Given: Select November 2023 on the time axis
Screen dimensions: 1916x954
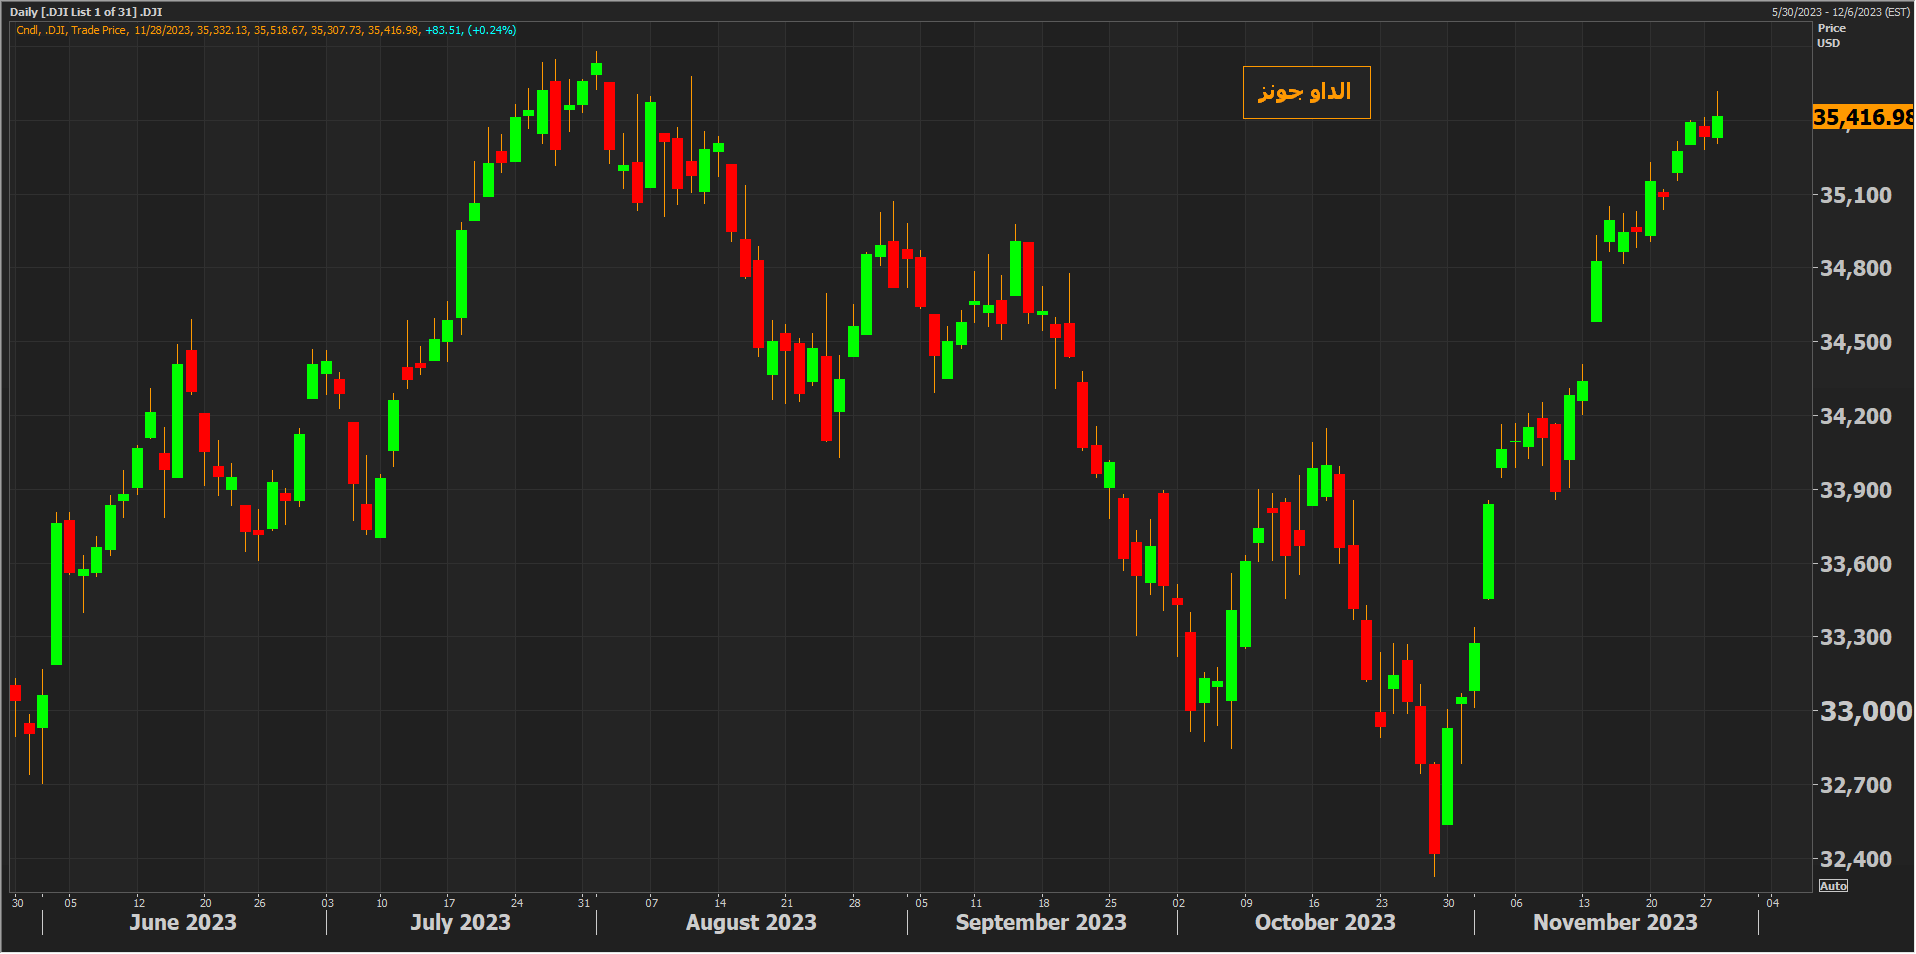Looking at the screenshot, I should pyautogui.click(x=1614, y=922).
